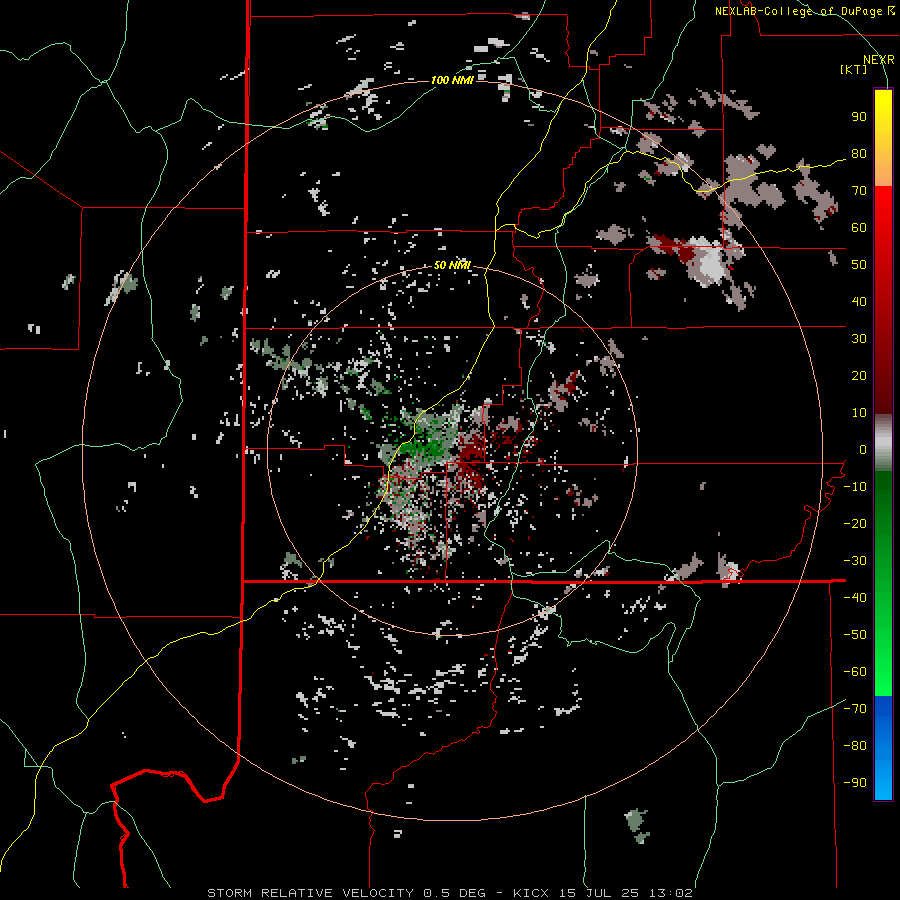The height and width of the screenshot is (900, 900).
Task: Click the 80 value on velocity scale
Action: (x=859, y=154)
